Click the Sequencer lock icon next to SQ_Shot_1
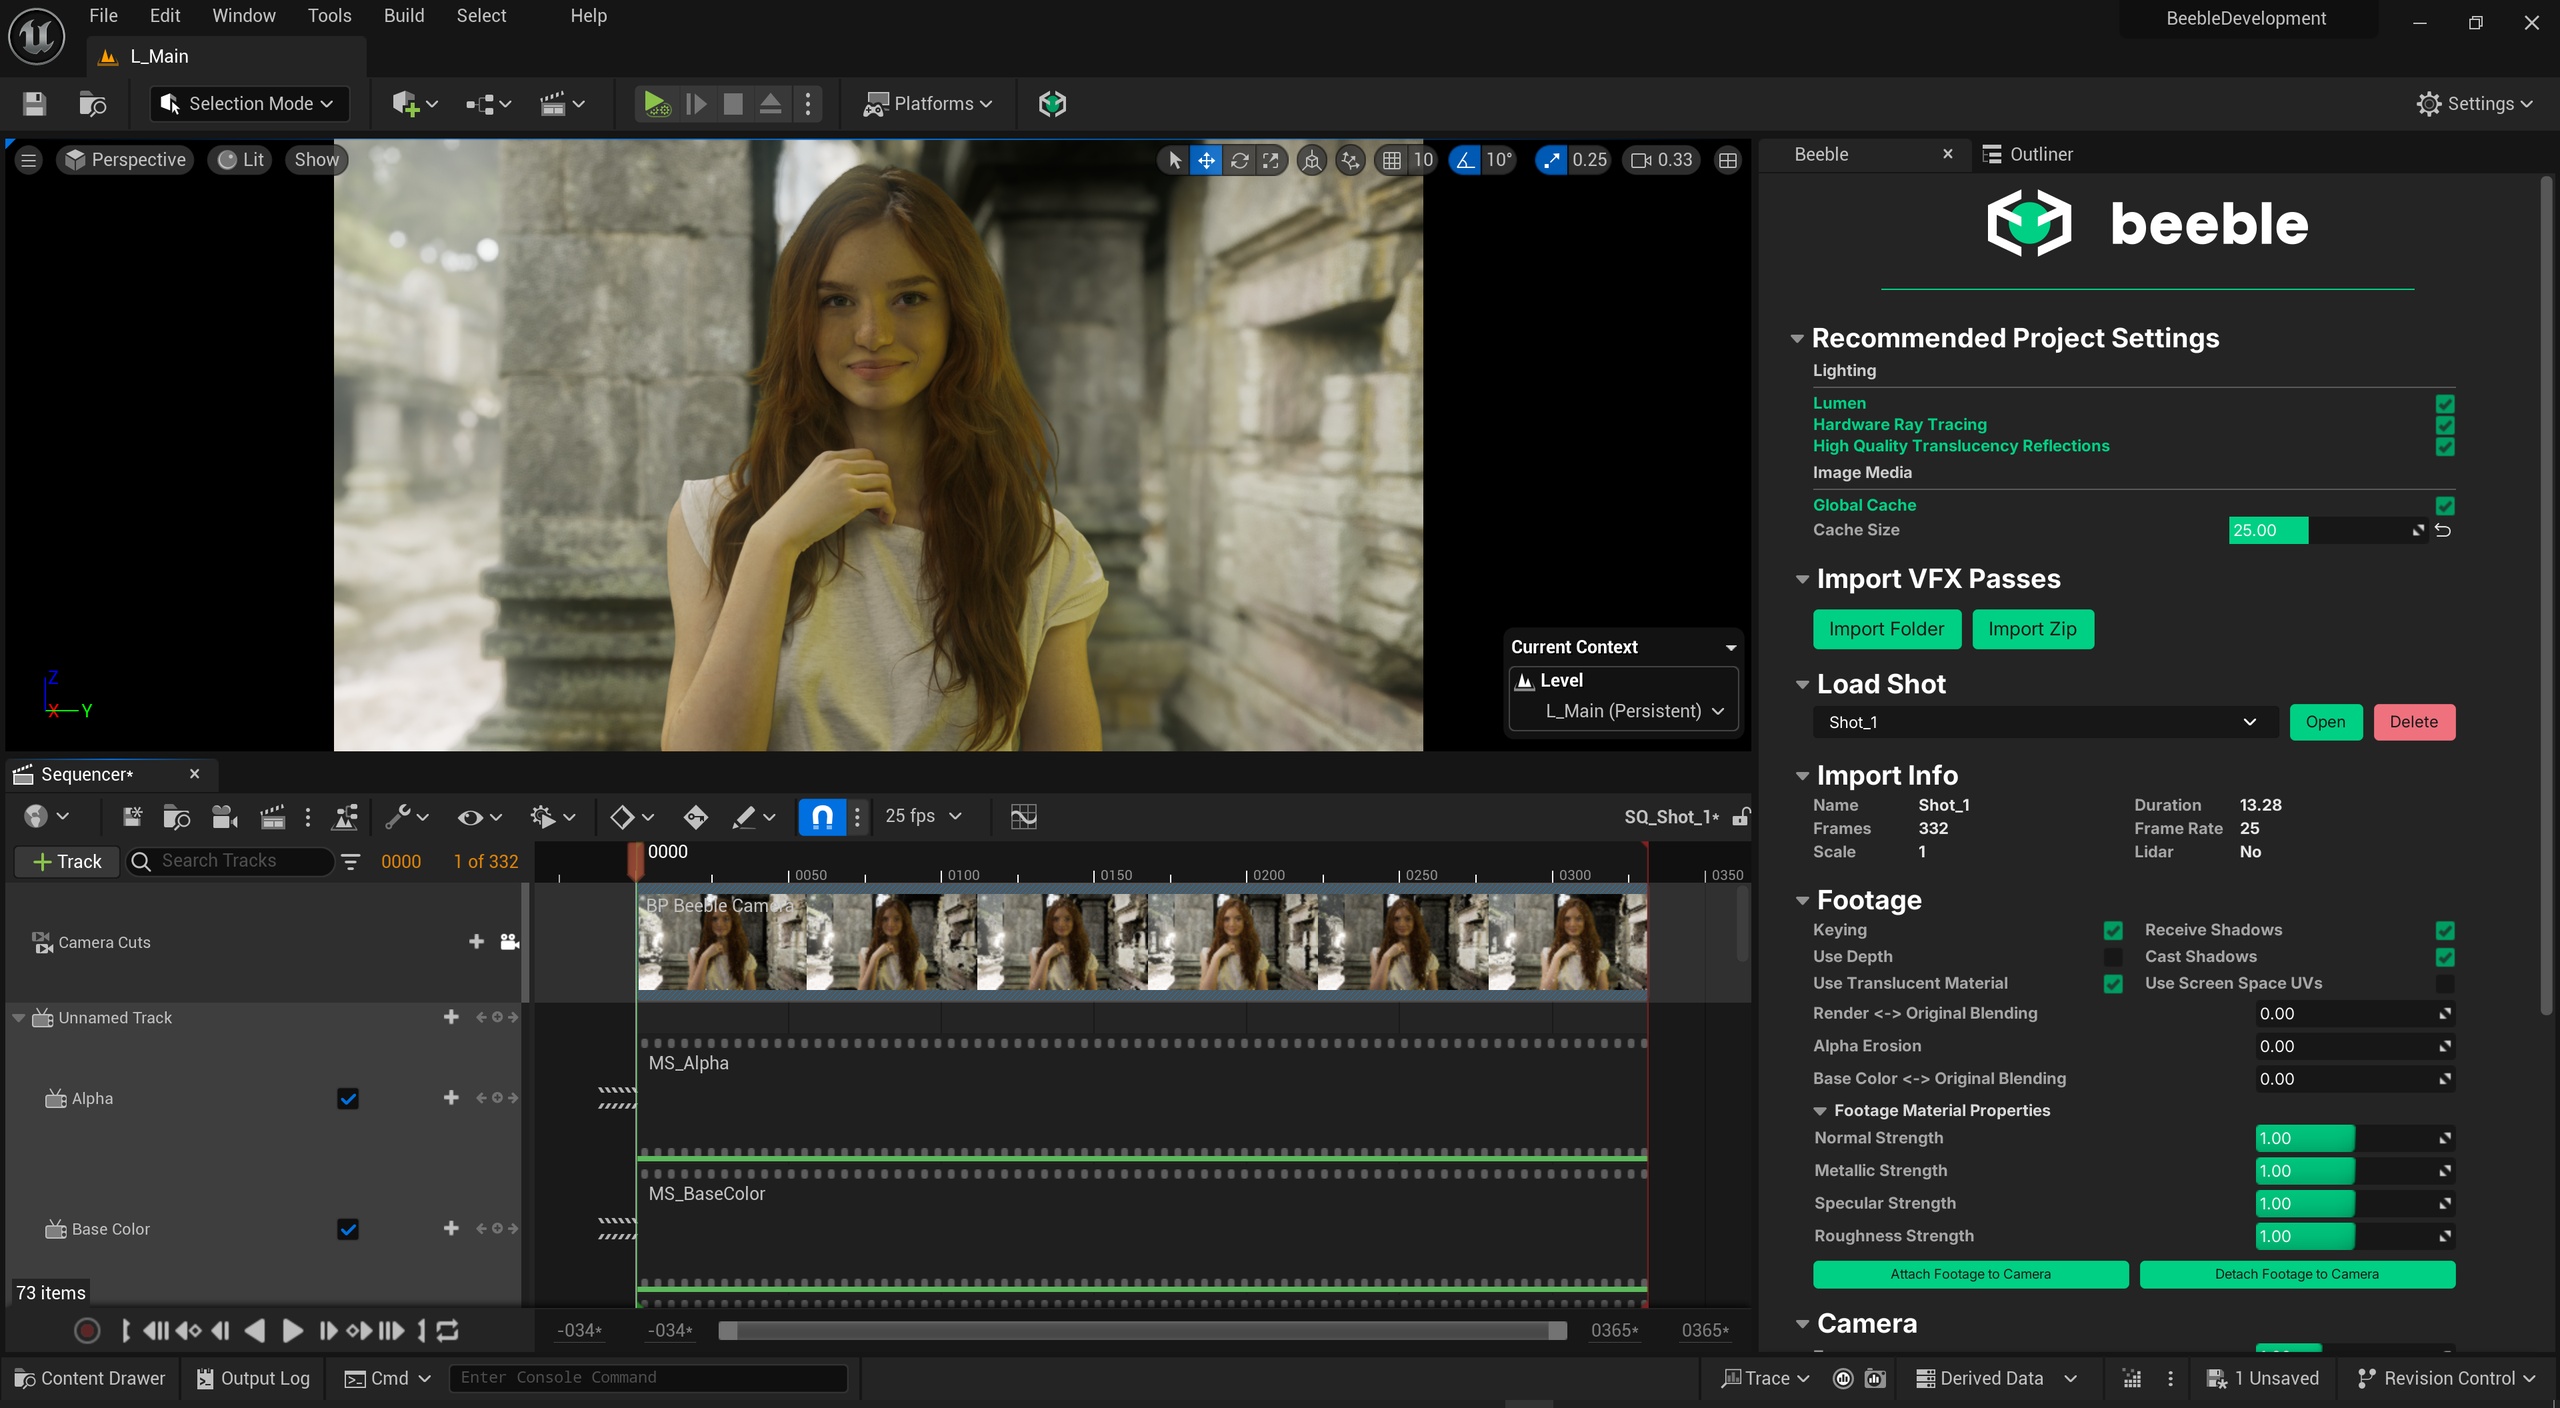The width and height of the screenshot is (2560, 1408). 1741,817
